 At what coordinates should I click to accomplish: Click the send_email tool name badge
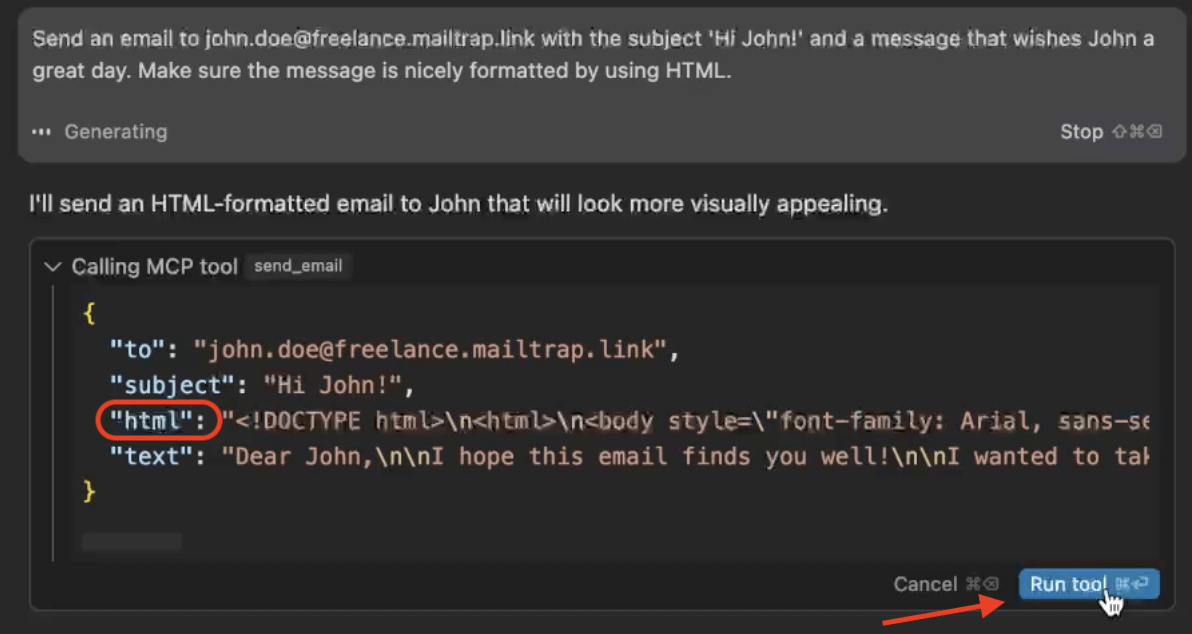tap(298, 266)
